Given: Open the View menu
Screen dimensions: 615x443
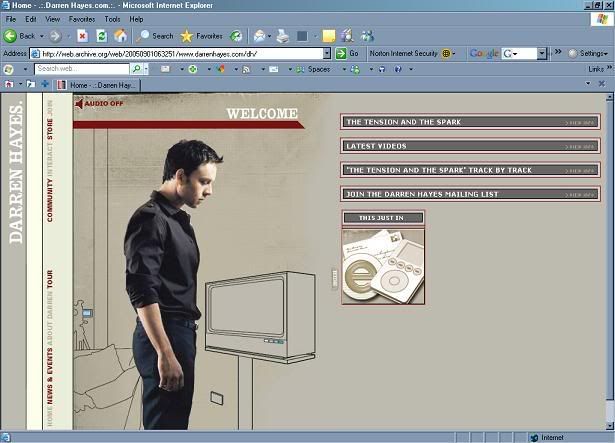Looking at the screenshot, I should [x=52, y=19].
